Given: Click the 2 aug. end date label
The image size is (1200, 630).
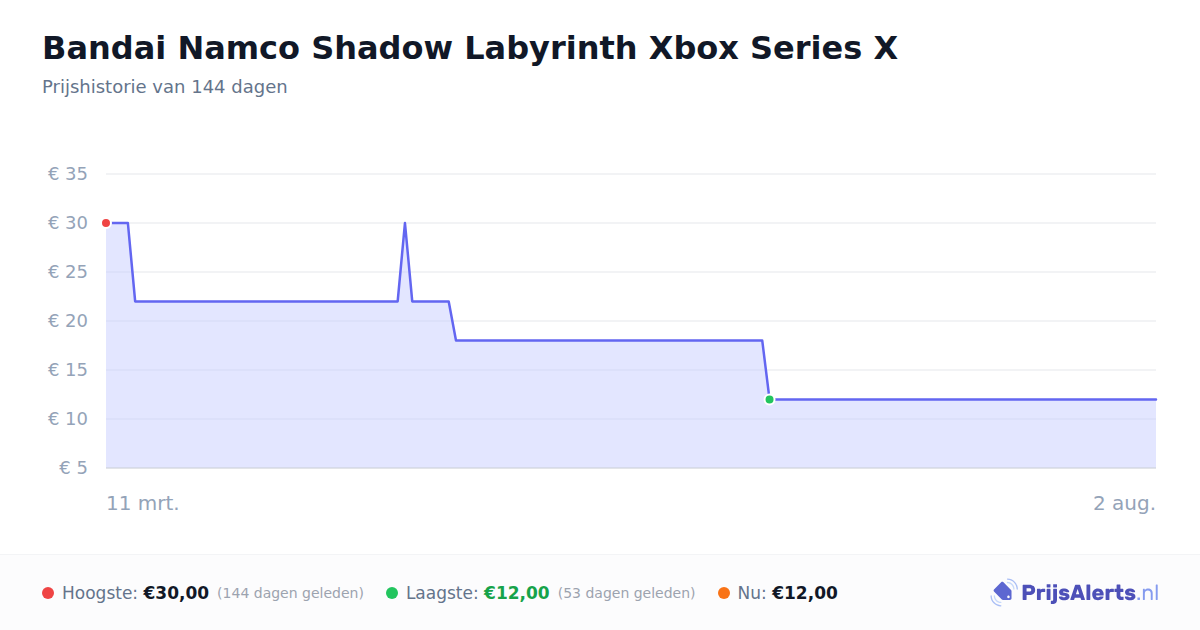Looking at the screenshot, I should (x=1124, y=503).
